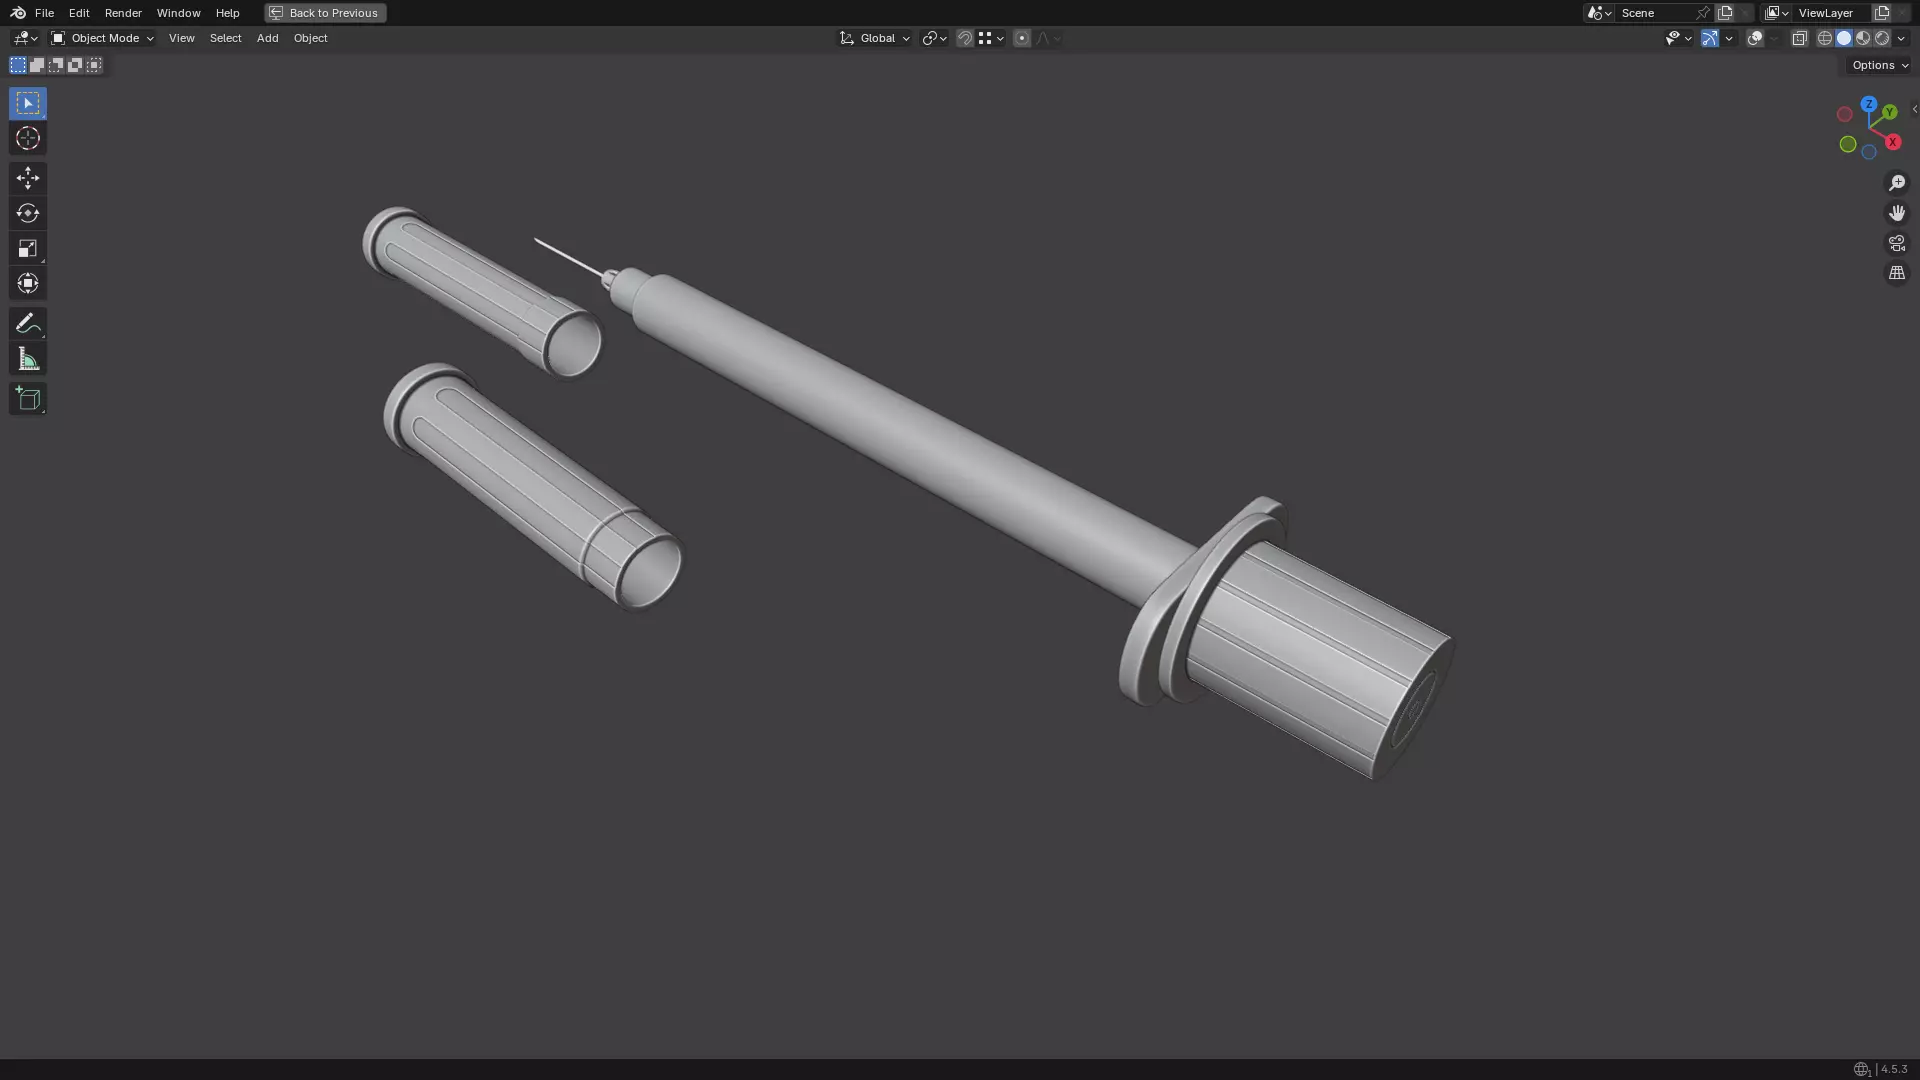Open the pivot point dropdown
Image resolution: width=1920 pixels, height=1080 pixels.
(934, 38)
